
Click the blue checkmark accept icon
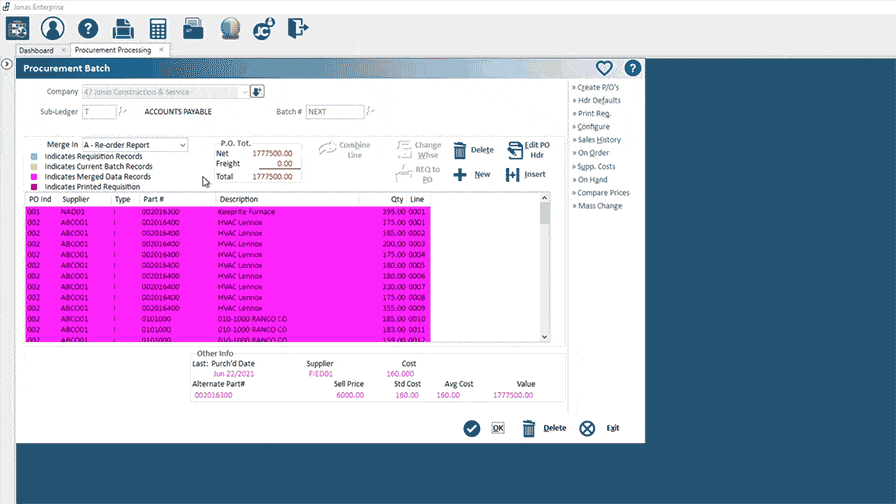tap(471, 428)
